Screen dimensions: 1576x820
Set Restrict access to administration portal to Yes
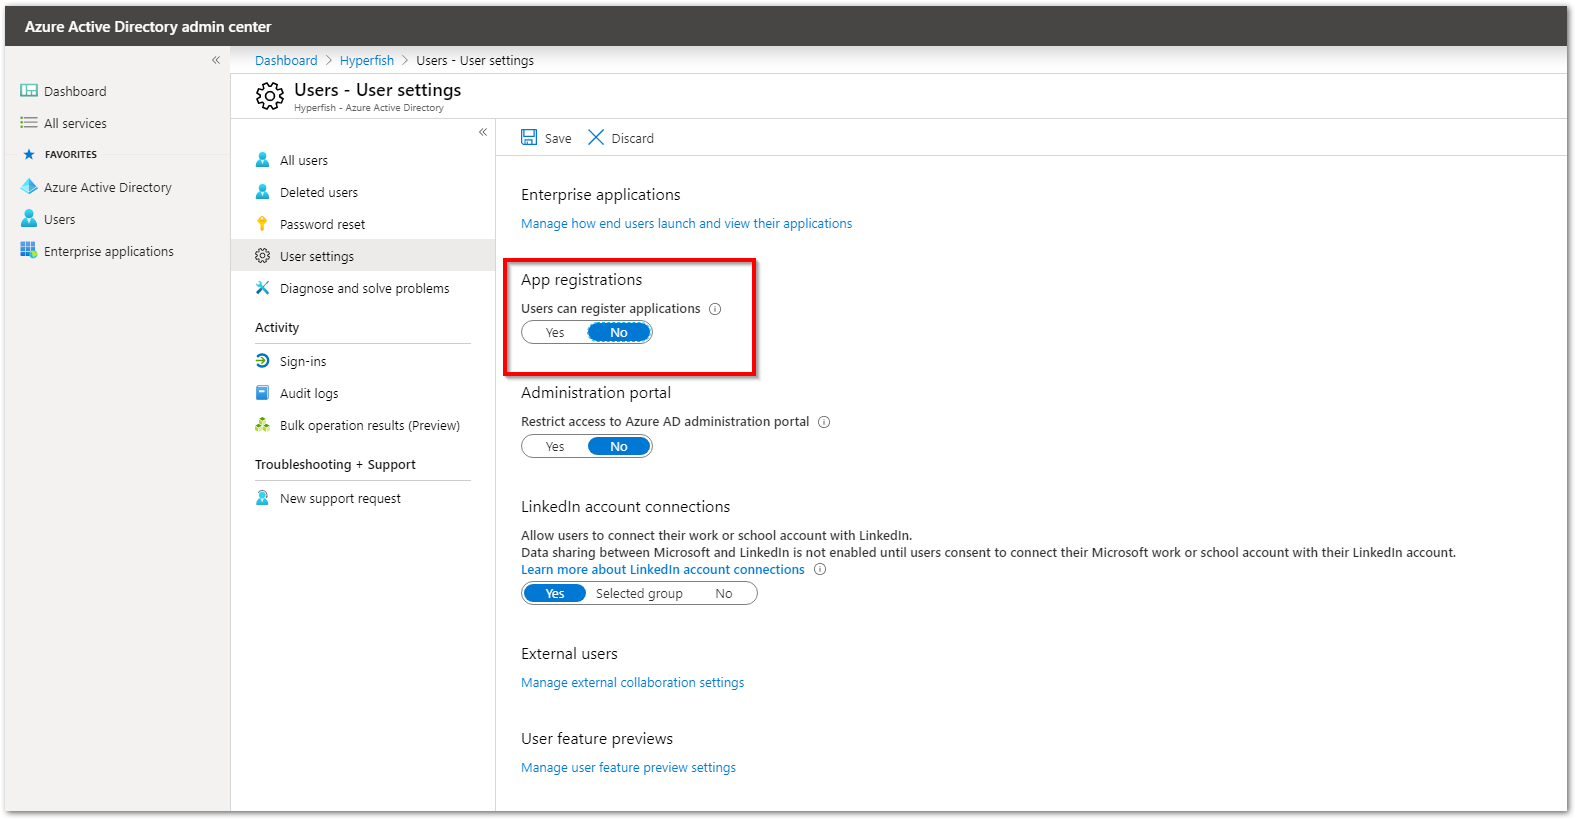[x=555, y=447]
